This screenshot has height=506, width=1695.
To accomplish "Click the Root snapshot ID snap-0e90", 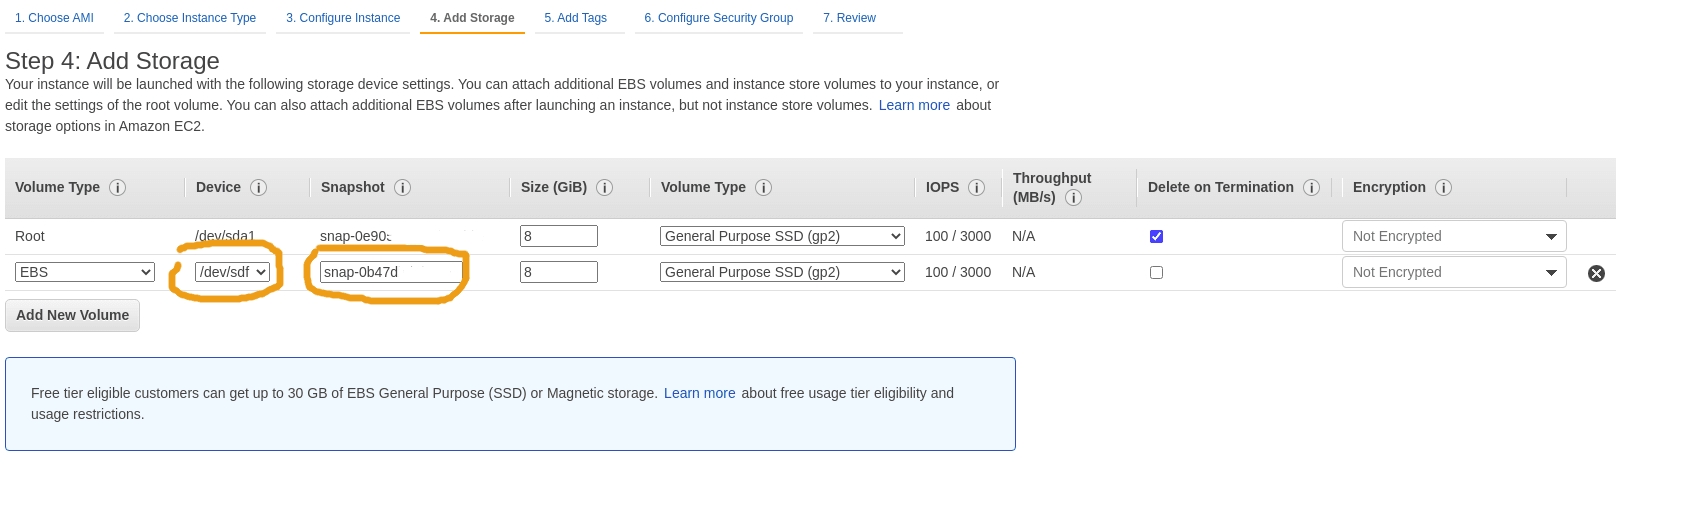I will point(356,236).
